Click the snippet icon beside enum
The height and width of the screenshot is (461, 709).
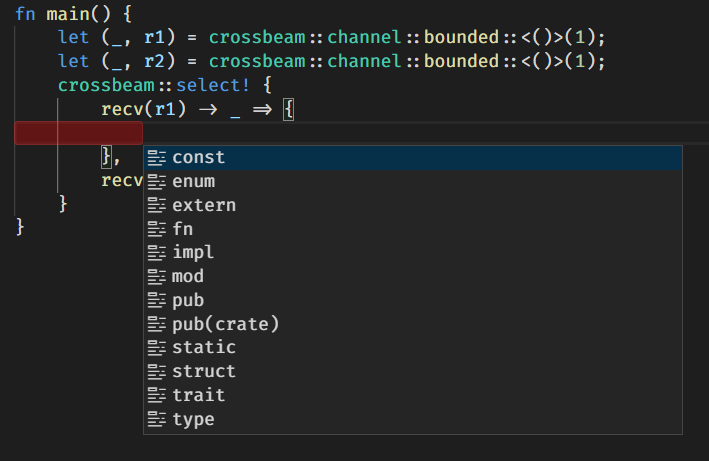(x=157, y=182)
